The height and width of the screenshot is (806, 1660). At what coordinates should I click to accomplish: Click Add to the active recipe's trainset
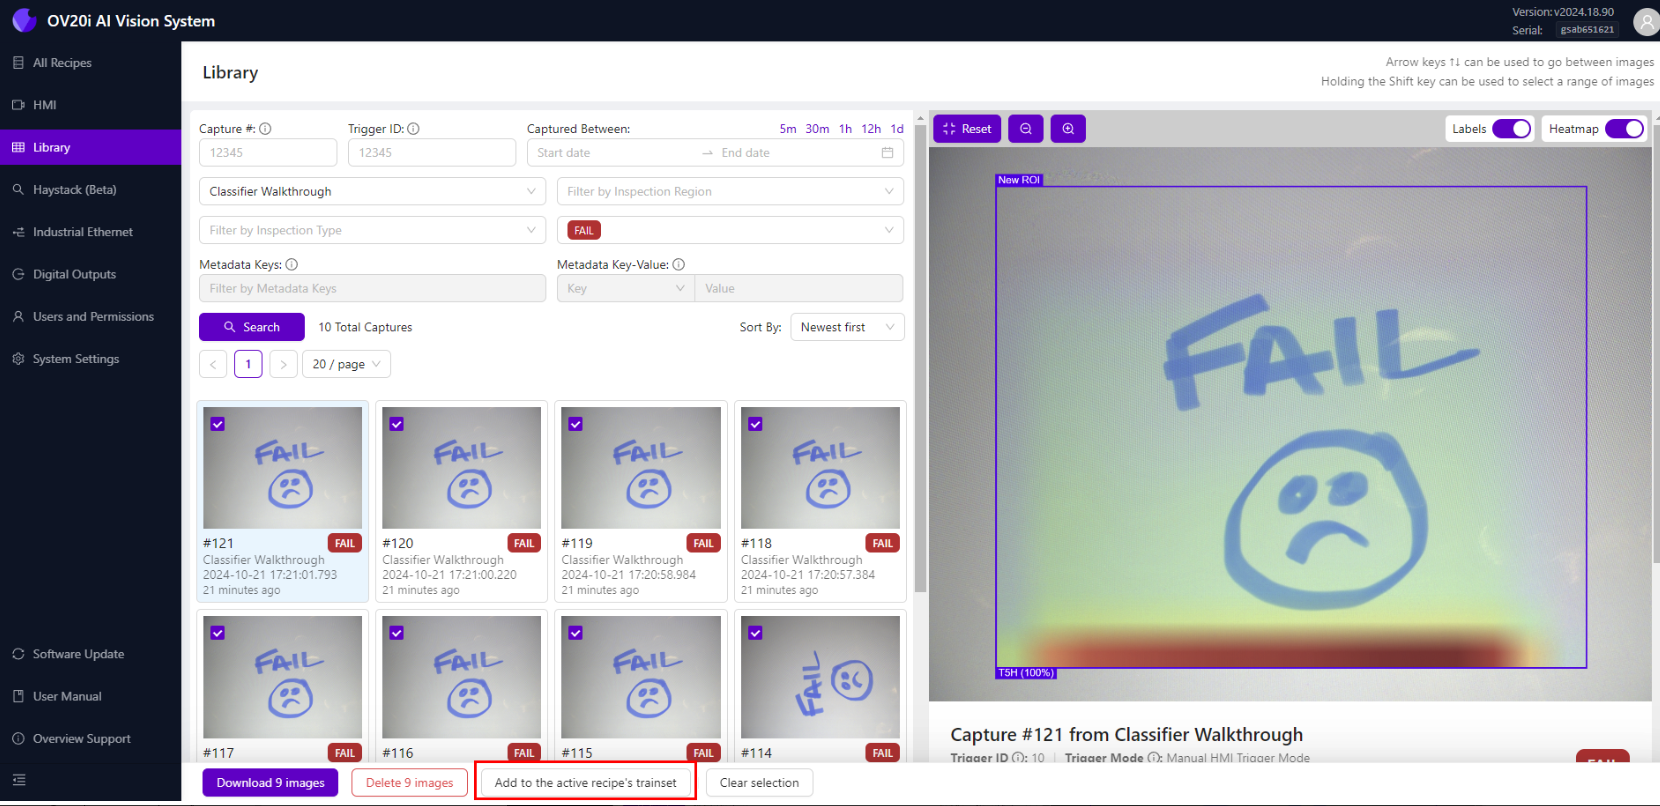tap(585, 783)
